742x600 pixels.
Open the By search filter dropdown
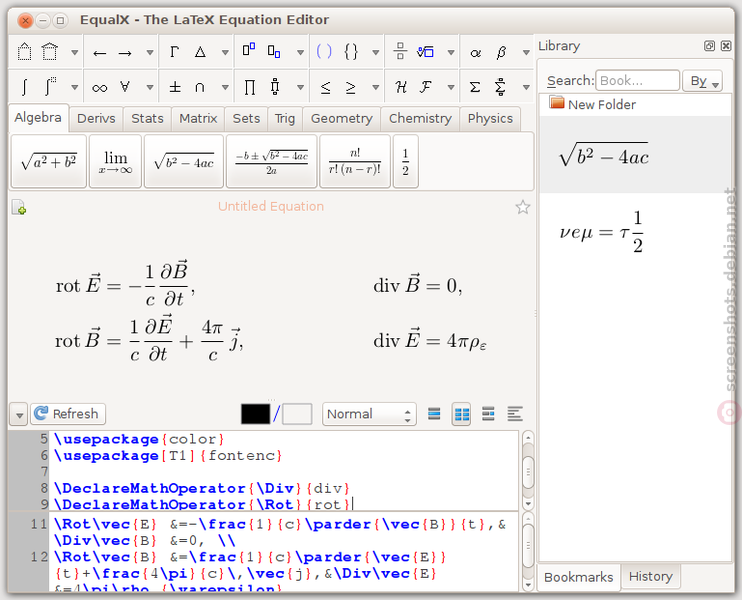(703, 81)
